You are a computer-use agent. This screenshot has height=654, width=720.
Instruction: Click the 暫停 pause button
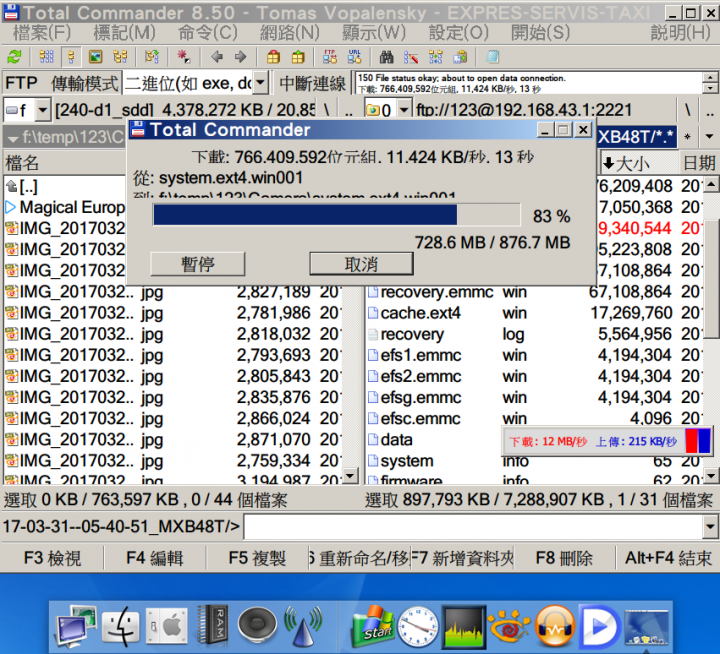click(x=197, y=264)
